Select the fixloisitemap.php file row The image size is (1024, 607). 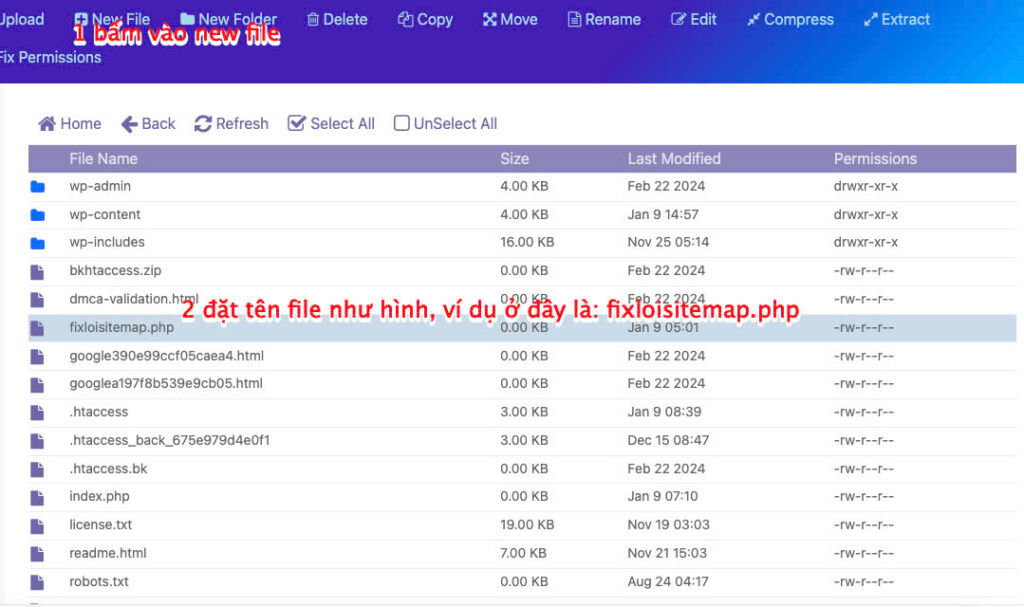click(x=119, y=326)
